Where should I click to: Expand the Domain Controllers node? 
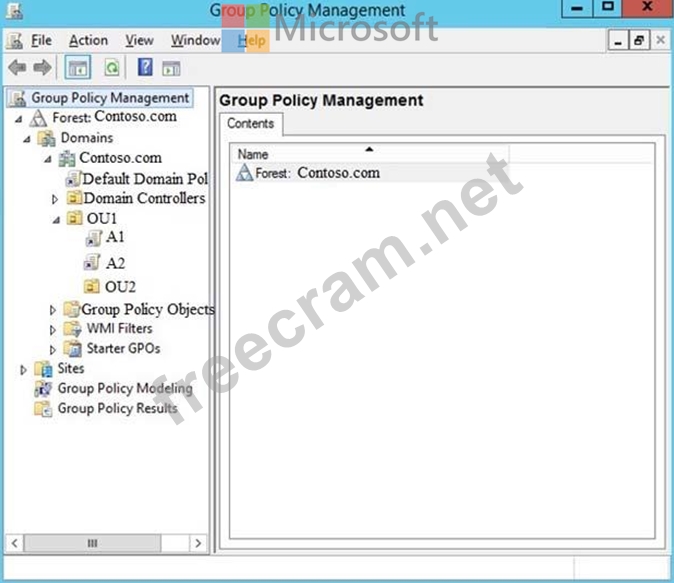click(55, 199)
